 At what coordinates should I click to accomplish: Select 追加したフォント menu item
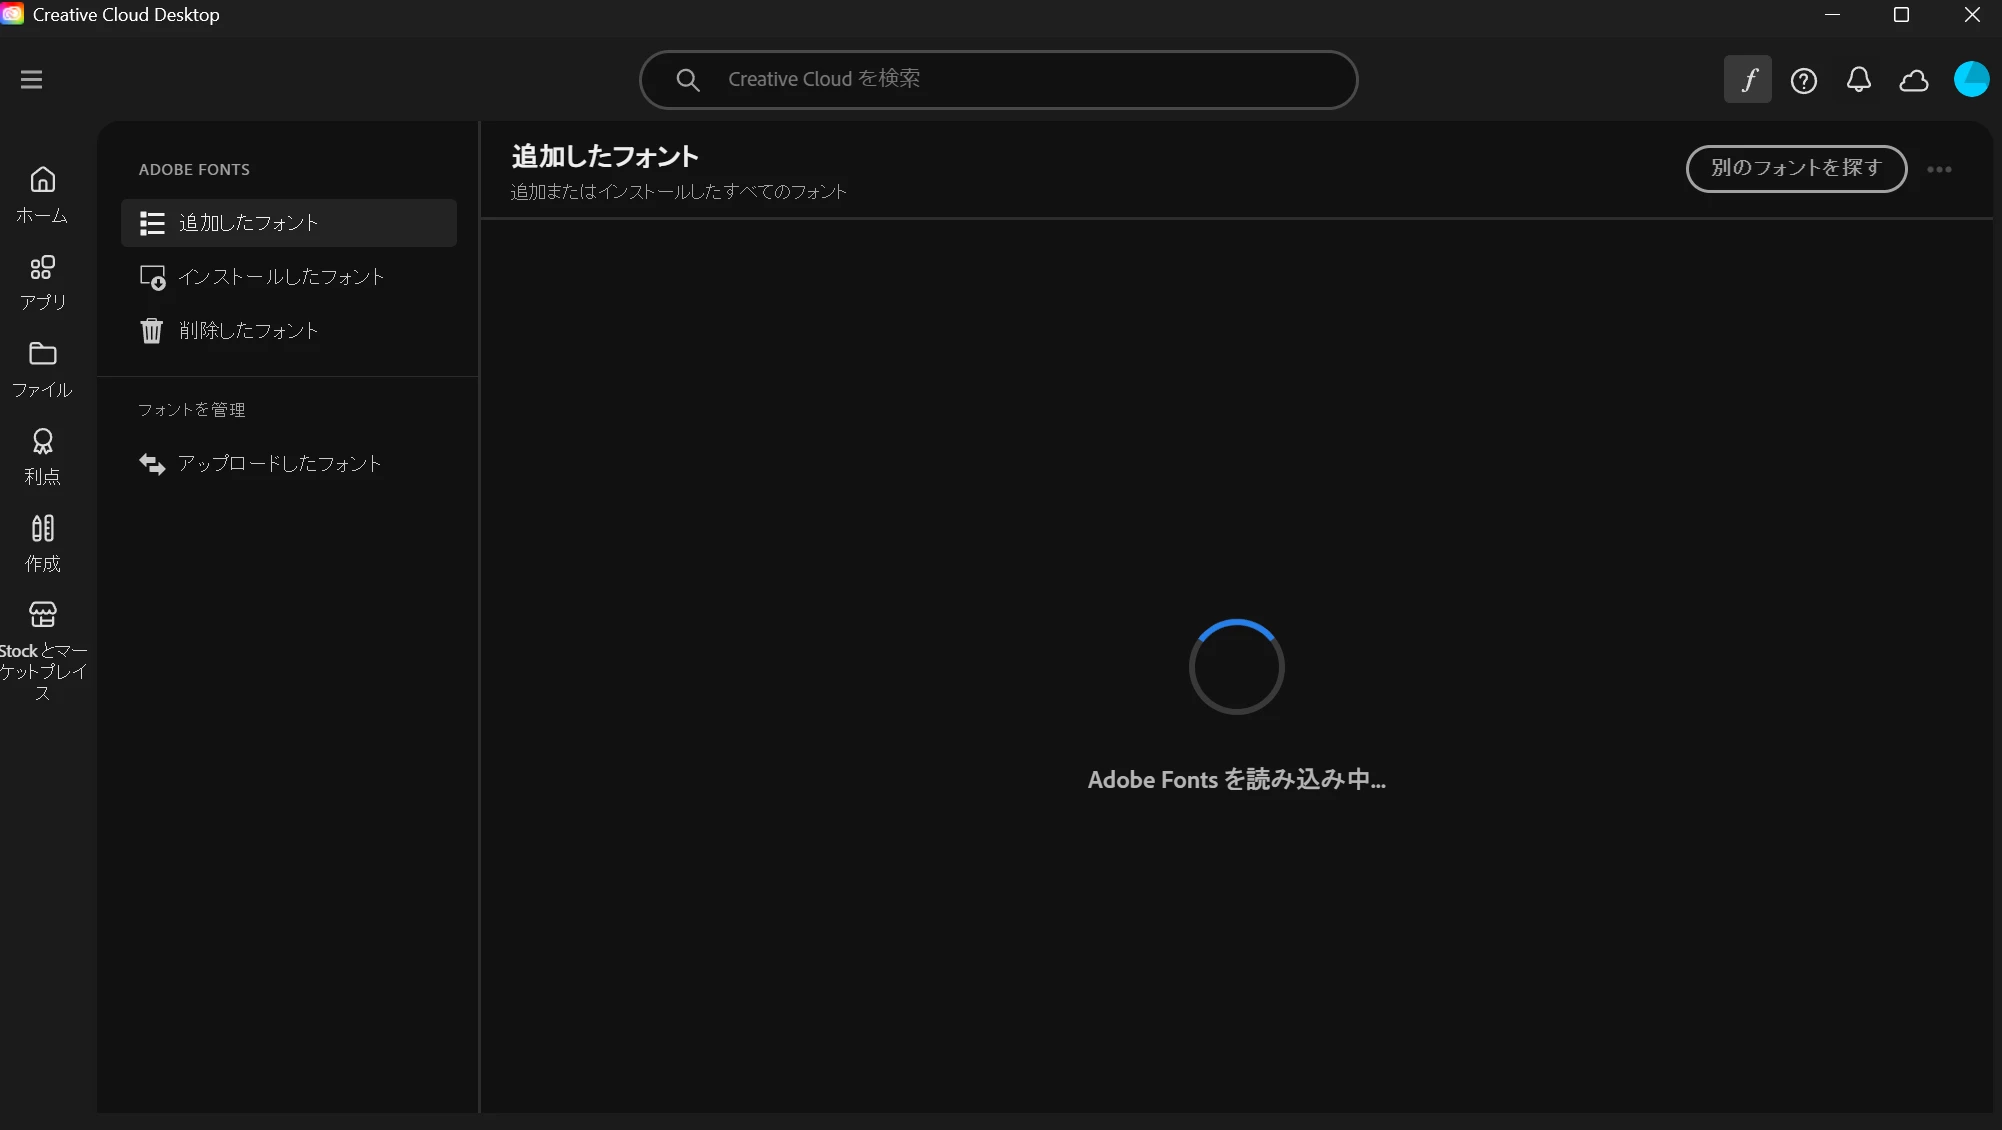tap(288, 223)
